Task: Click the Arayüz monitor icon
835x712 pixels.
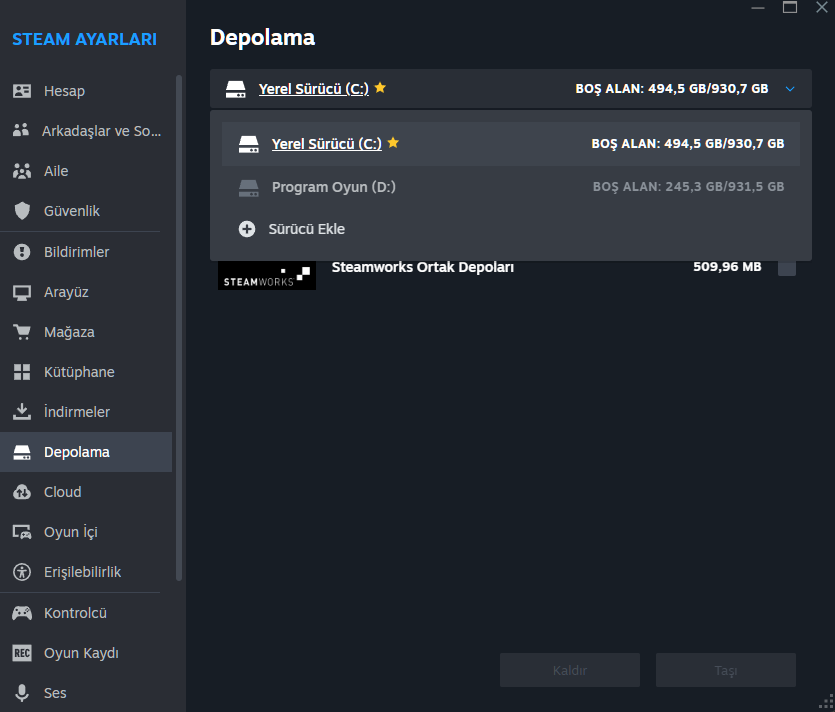Action: [x=22, y=292]
